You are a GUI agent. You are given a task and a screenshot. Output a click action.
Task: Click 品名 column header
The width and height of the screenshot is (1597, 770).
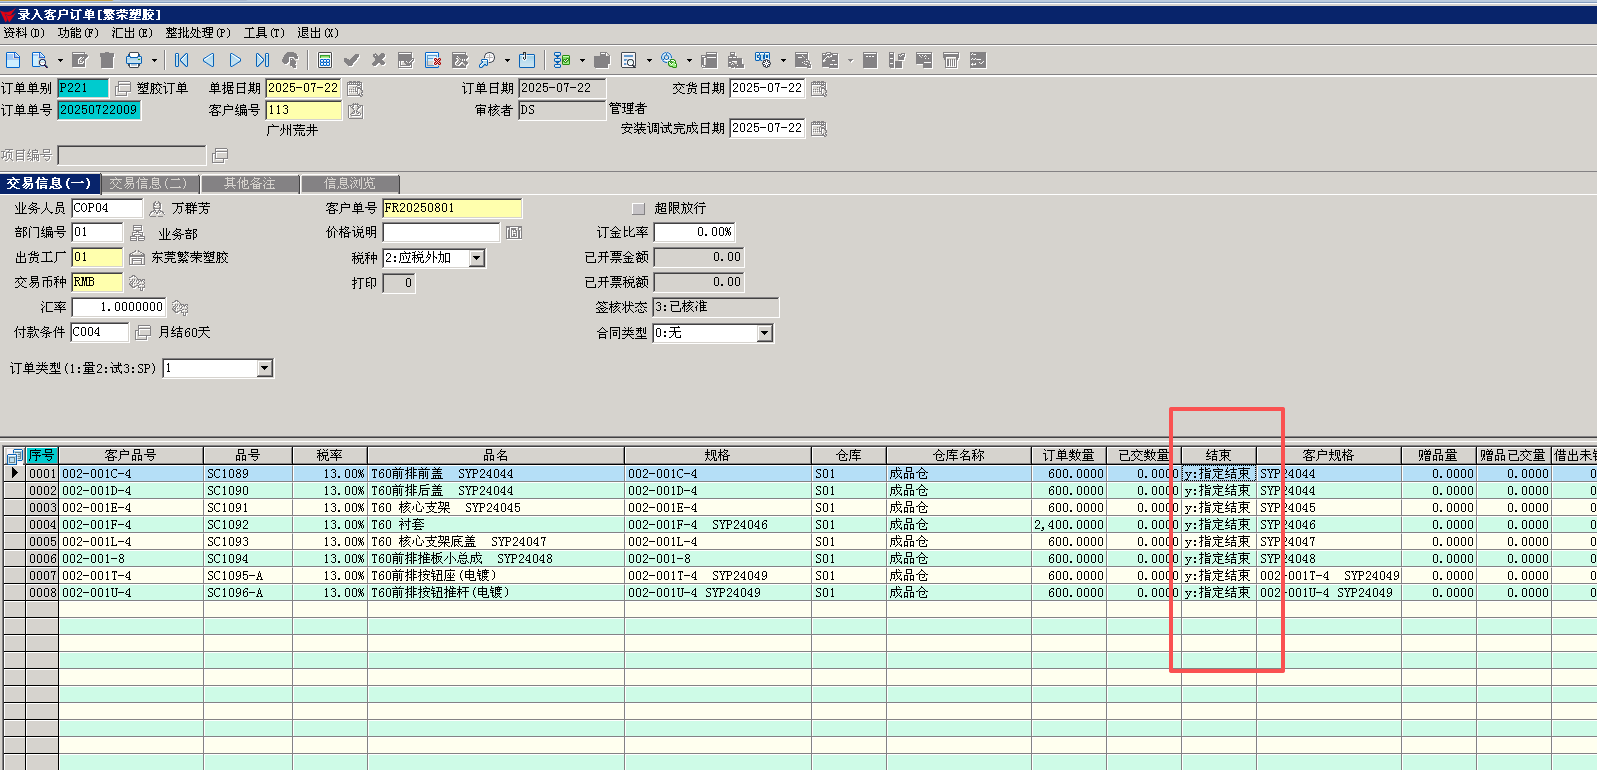pyautogui.click(x=496, y=455)
